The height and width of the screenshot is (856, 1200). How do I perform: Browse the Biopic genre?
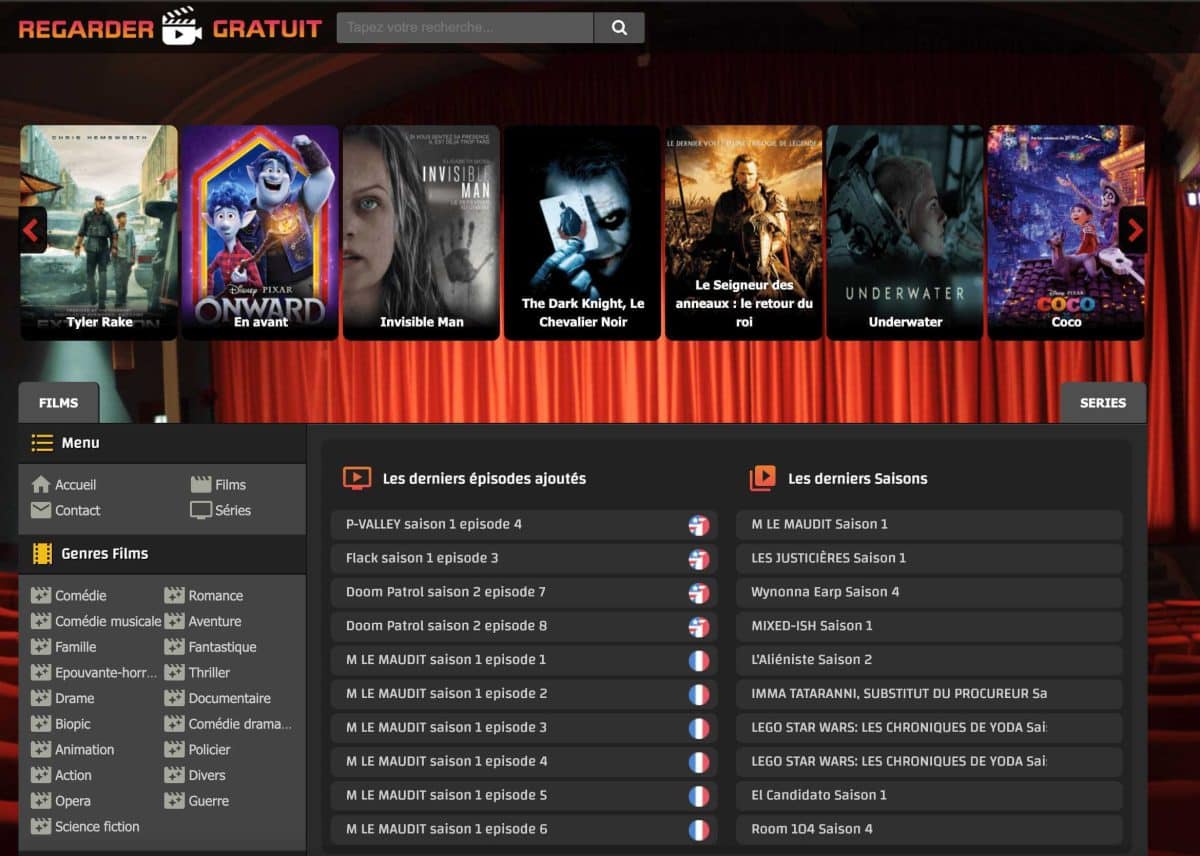73,724
